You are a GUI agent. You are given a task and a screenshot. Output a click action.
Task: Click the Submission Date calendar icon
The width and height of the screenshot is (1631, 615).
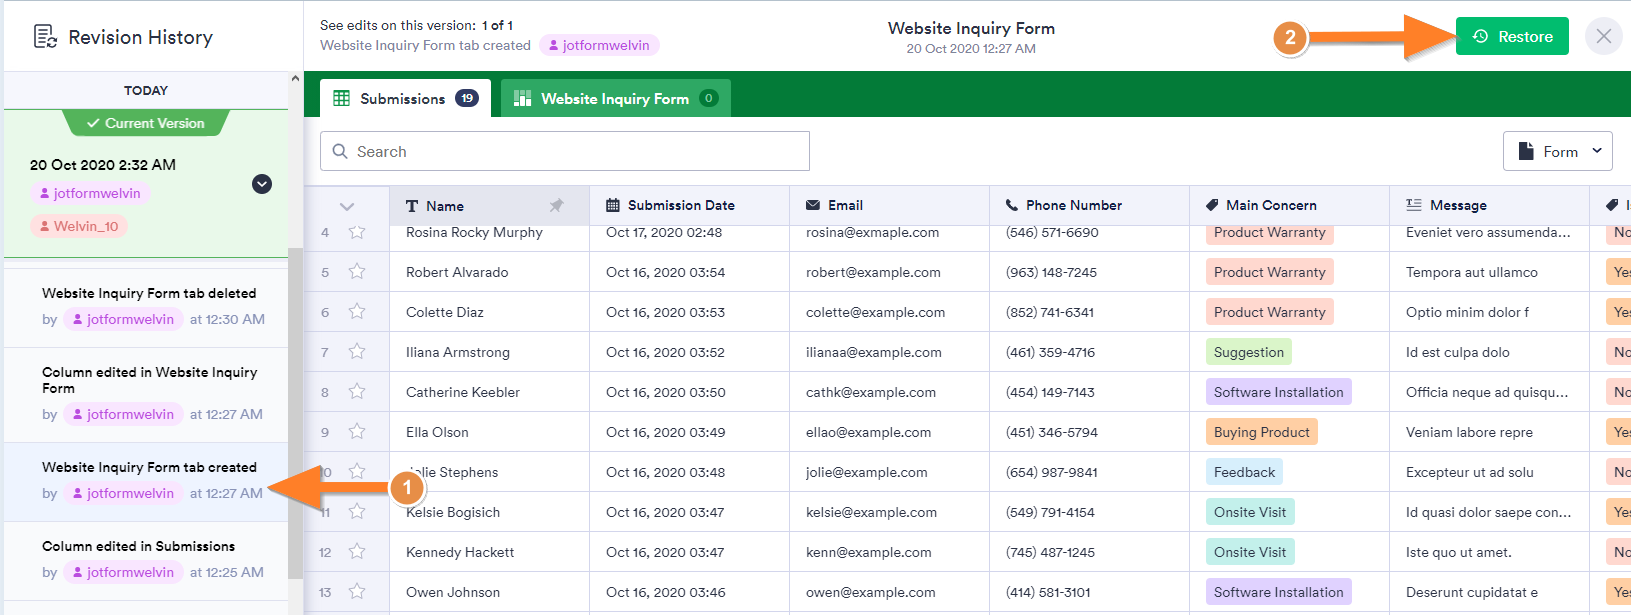pyautogui.click(x=613, y=205)
